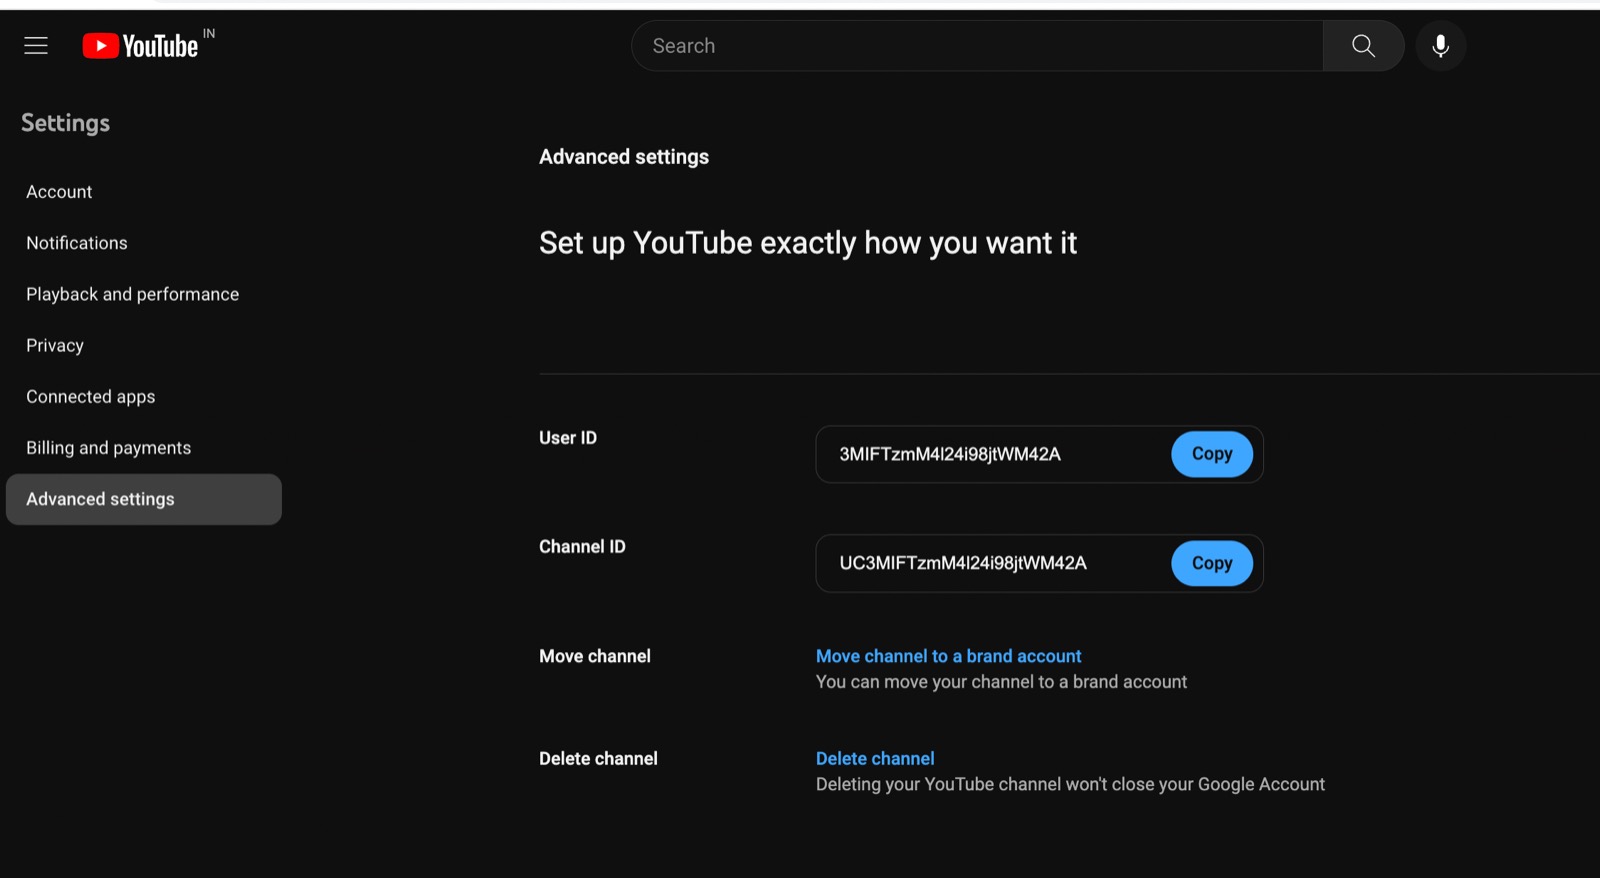Focus the Search input field
This screenshot has height=878, width=1600.
tap(977, 46)
